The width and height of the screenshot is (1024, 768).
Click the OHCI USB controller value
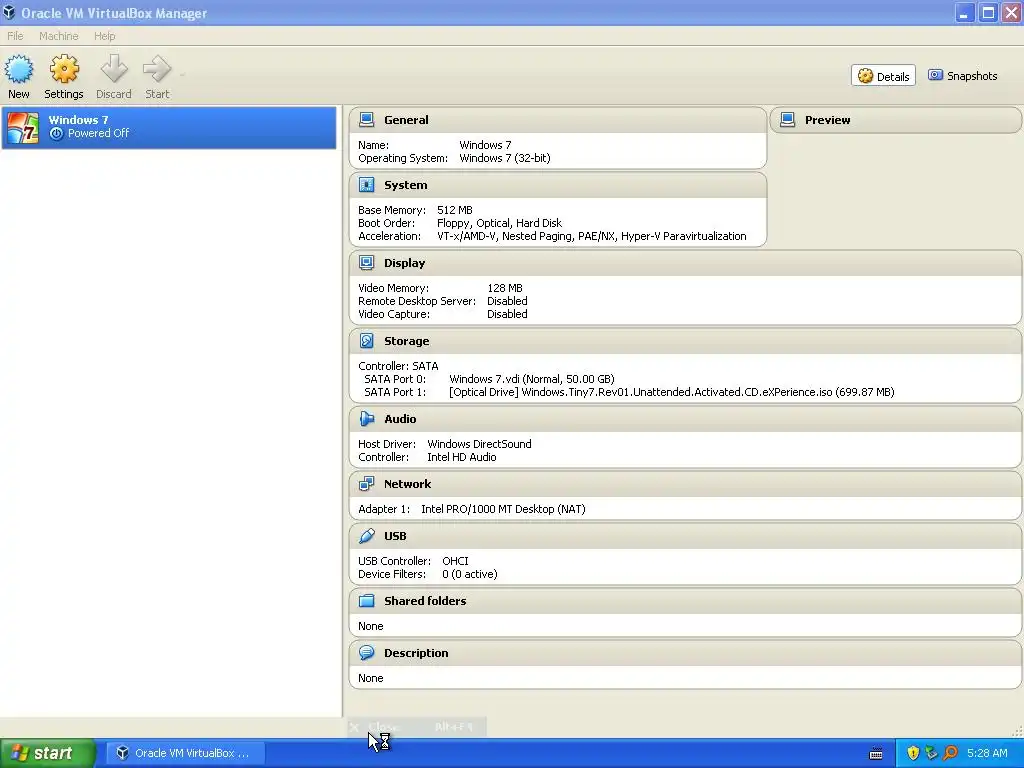click(455, 561)
